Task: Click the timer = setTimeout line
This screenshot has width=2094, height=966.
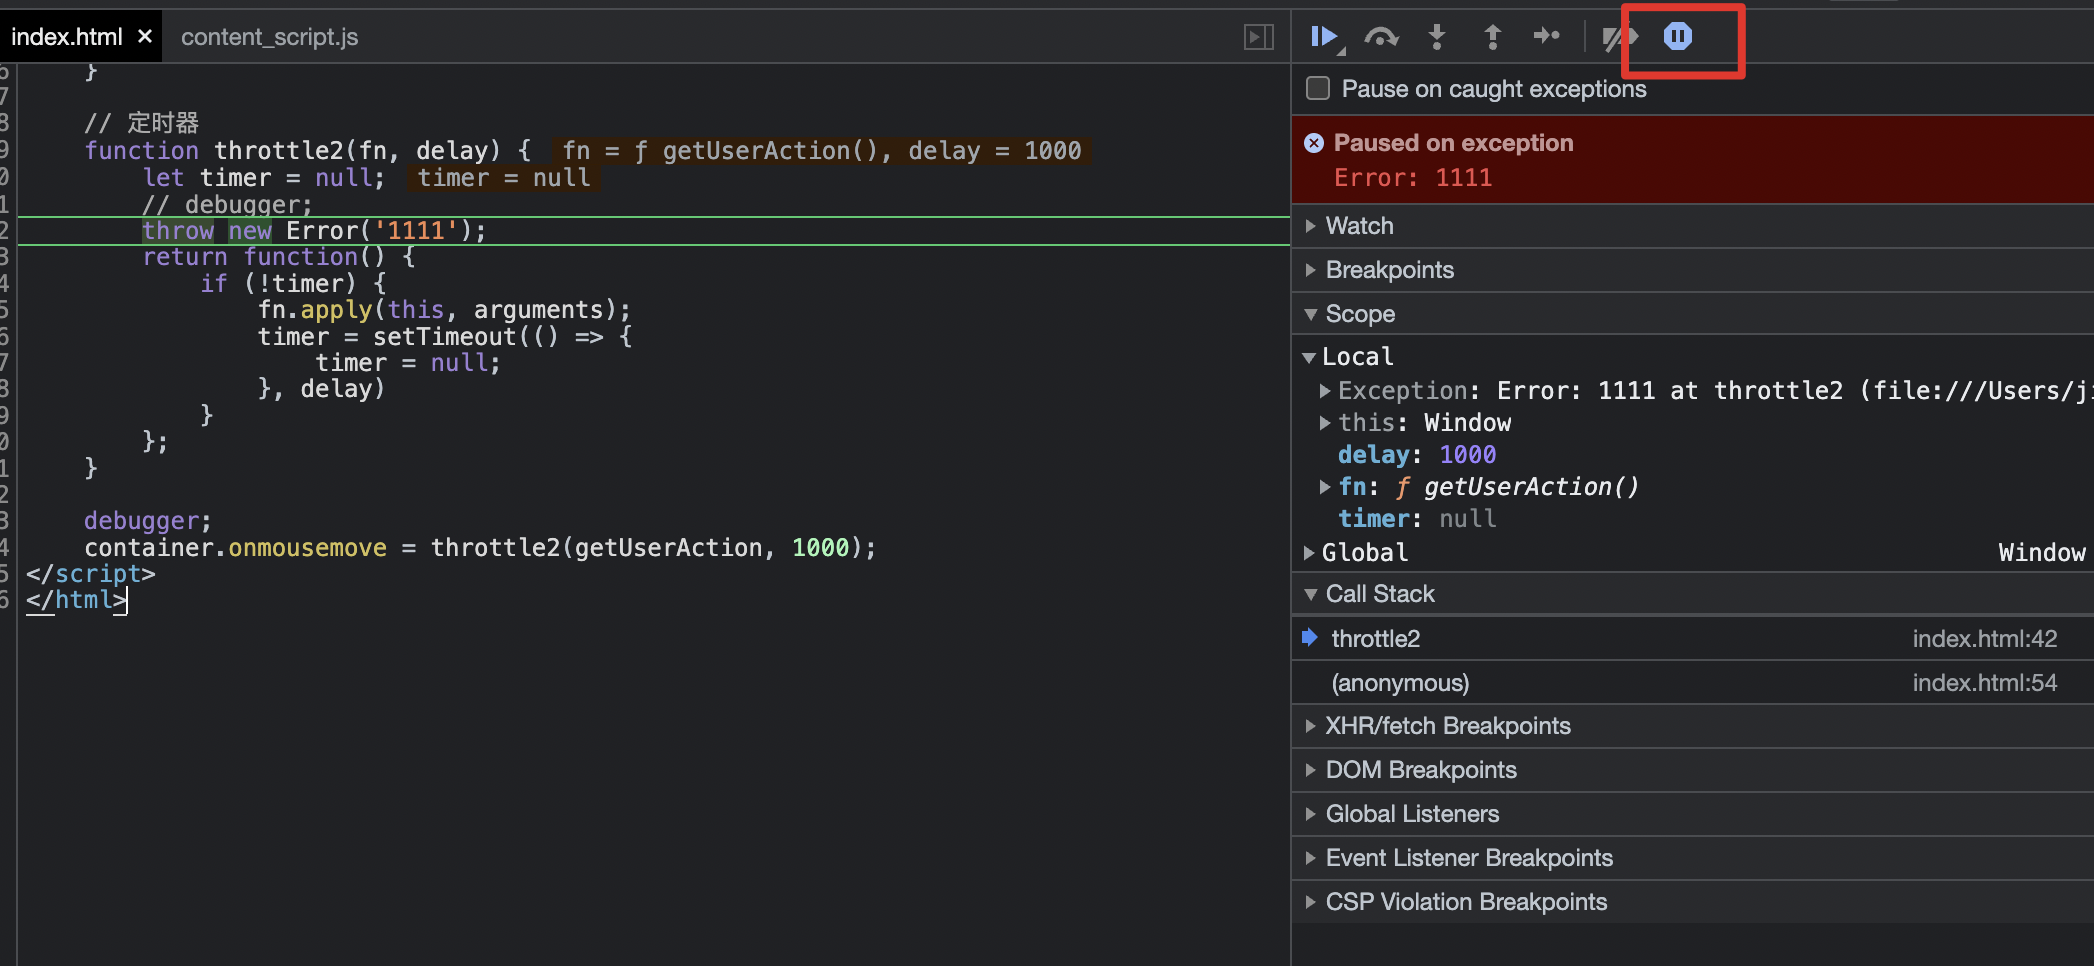Action: (445, 337)
